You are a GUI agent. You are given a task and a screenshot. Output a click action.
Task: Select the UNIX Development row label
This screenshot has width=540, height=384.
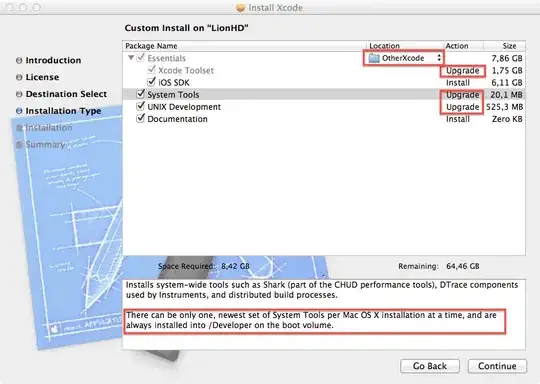coord(184,107)
